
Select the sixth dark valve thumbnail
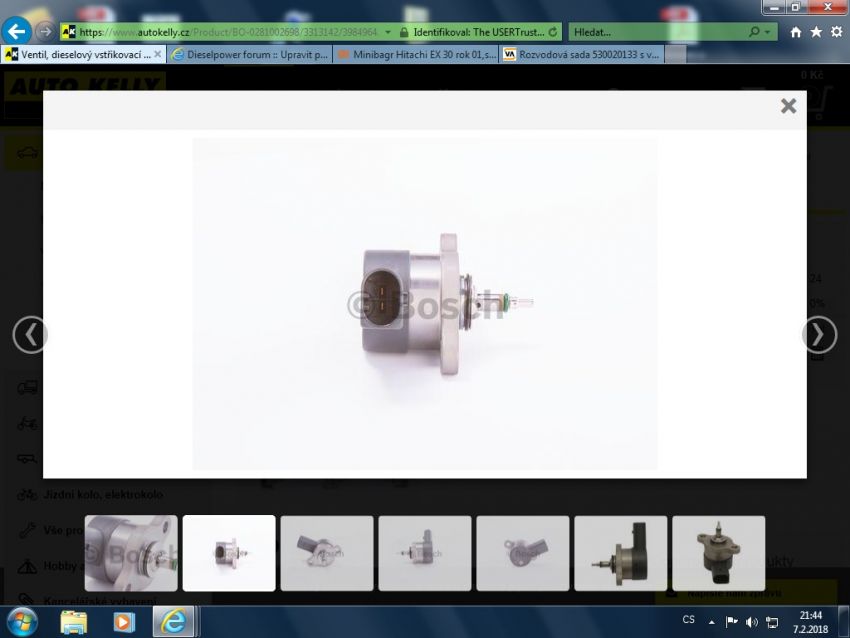pyautogui.click(x=621, y=553)
